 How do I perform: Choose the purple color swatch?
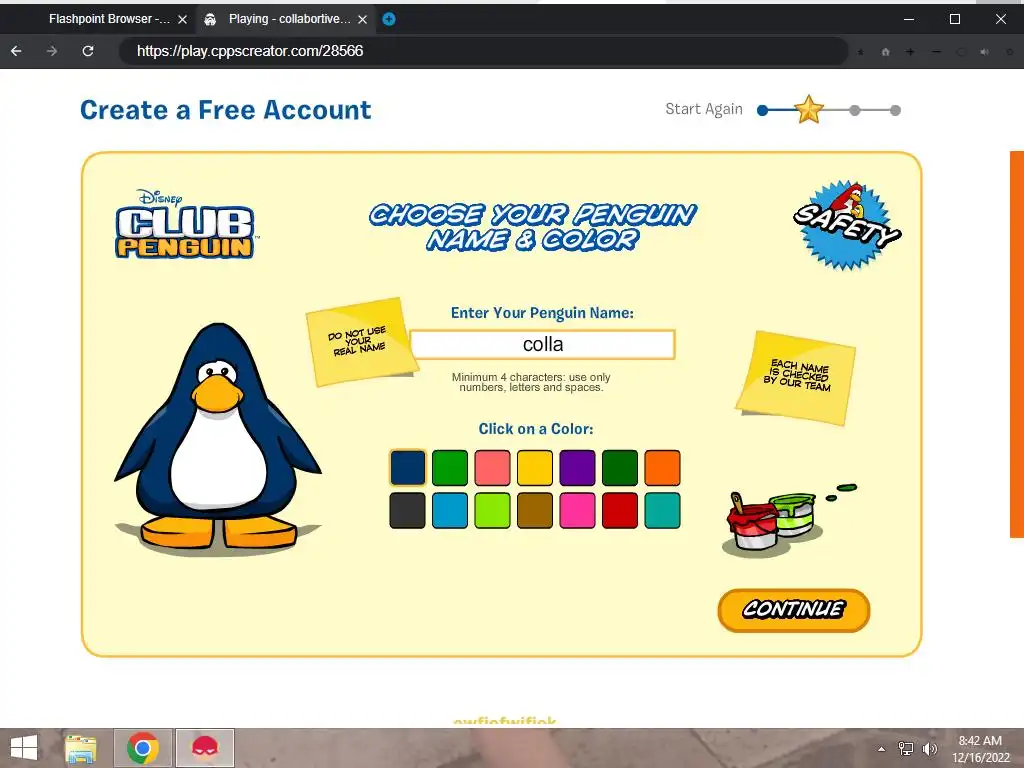[x=577, y=468]
